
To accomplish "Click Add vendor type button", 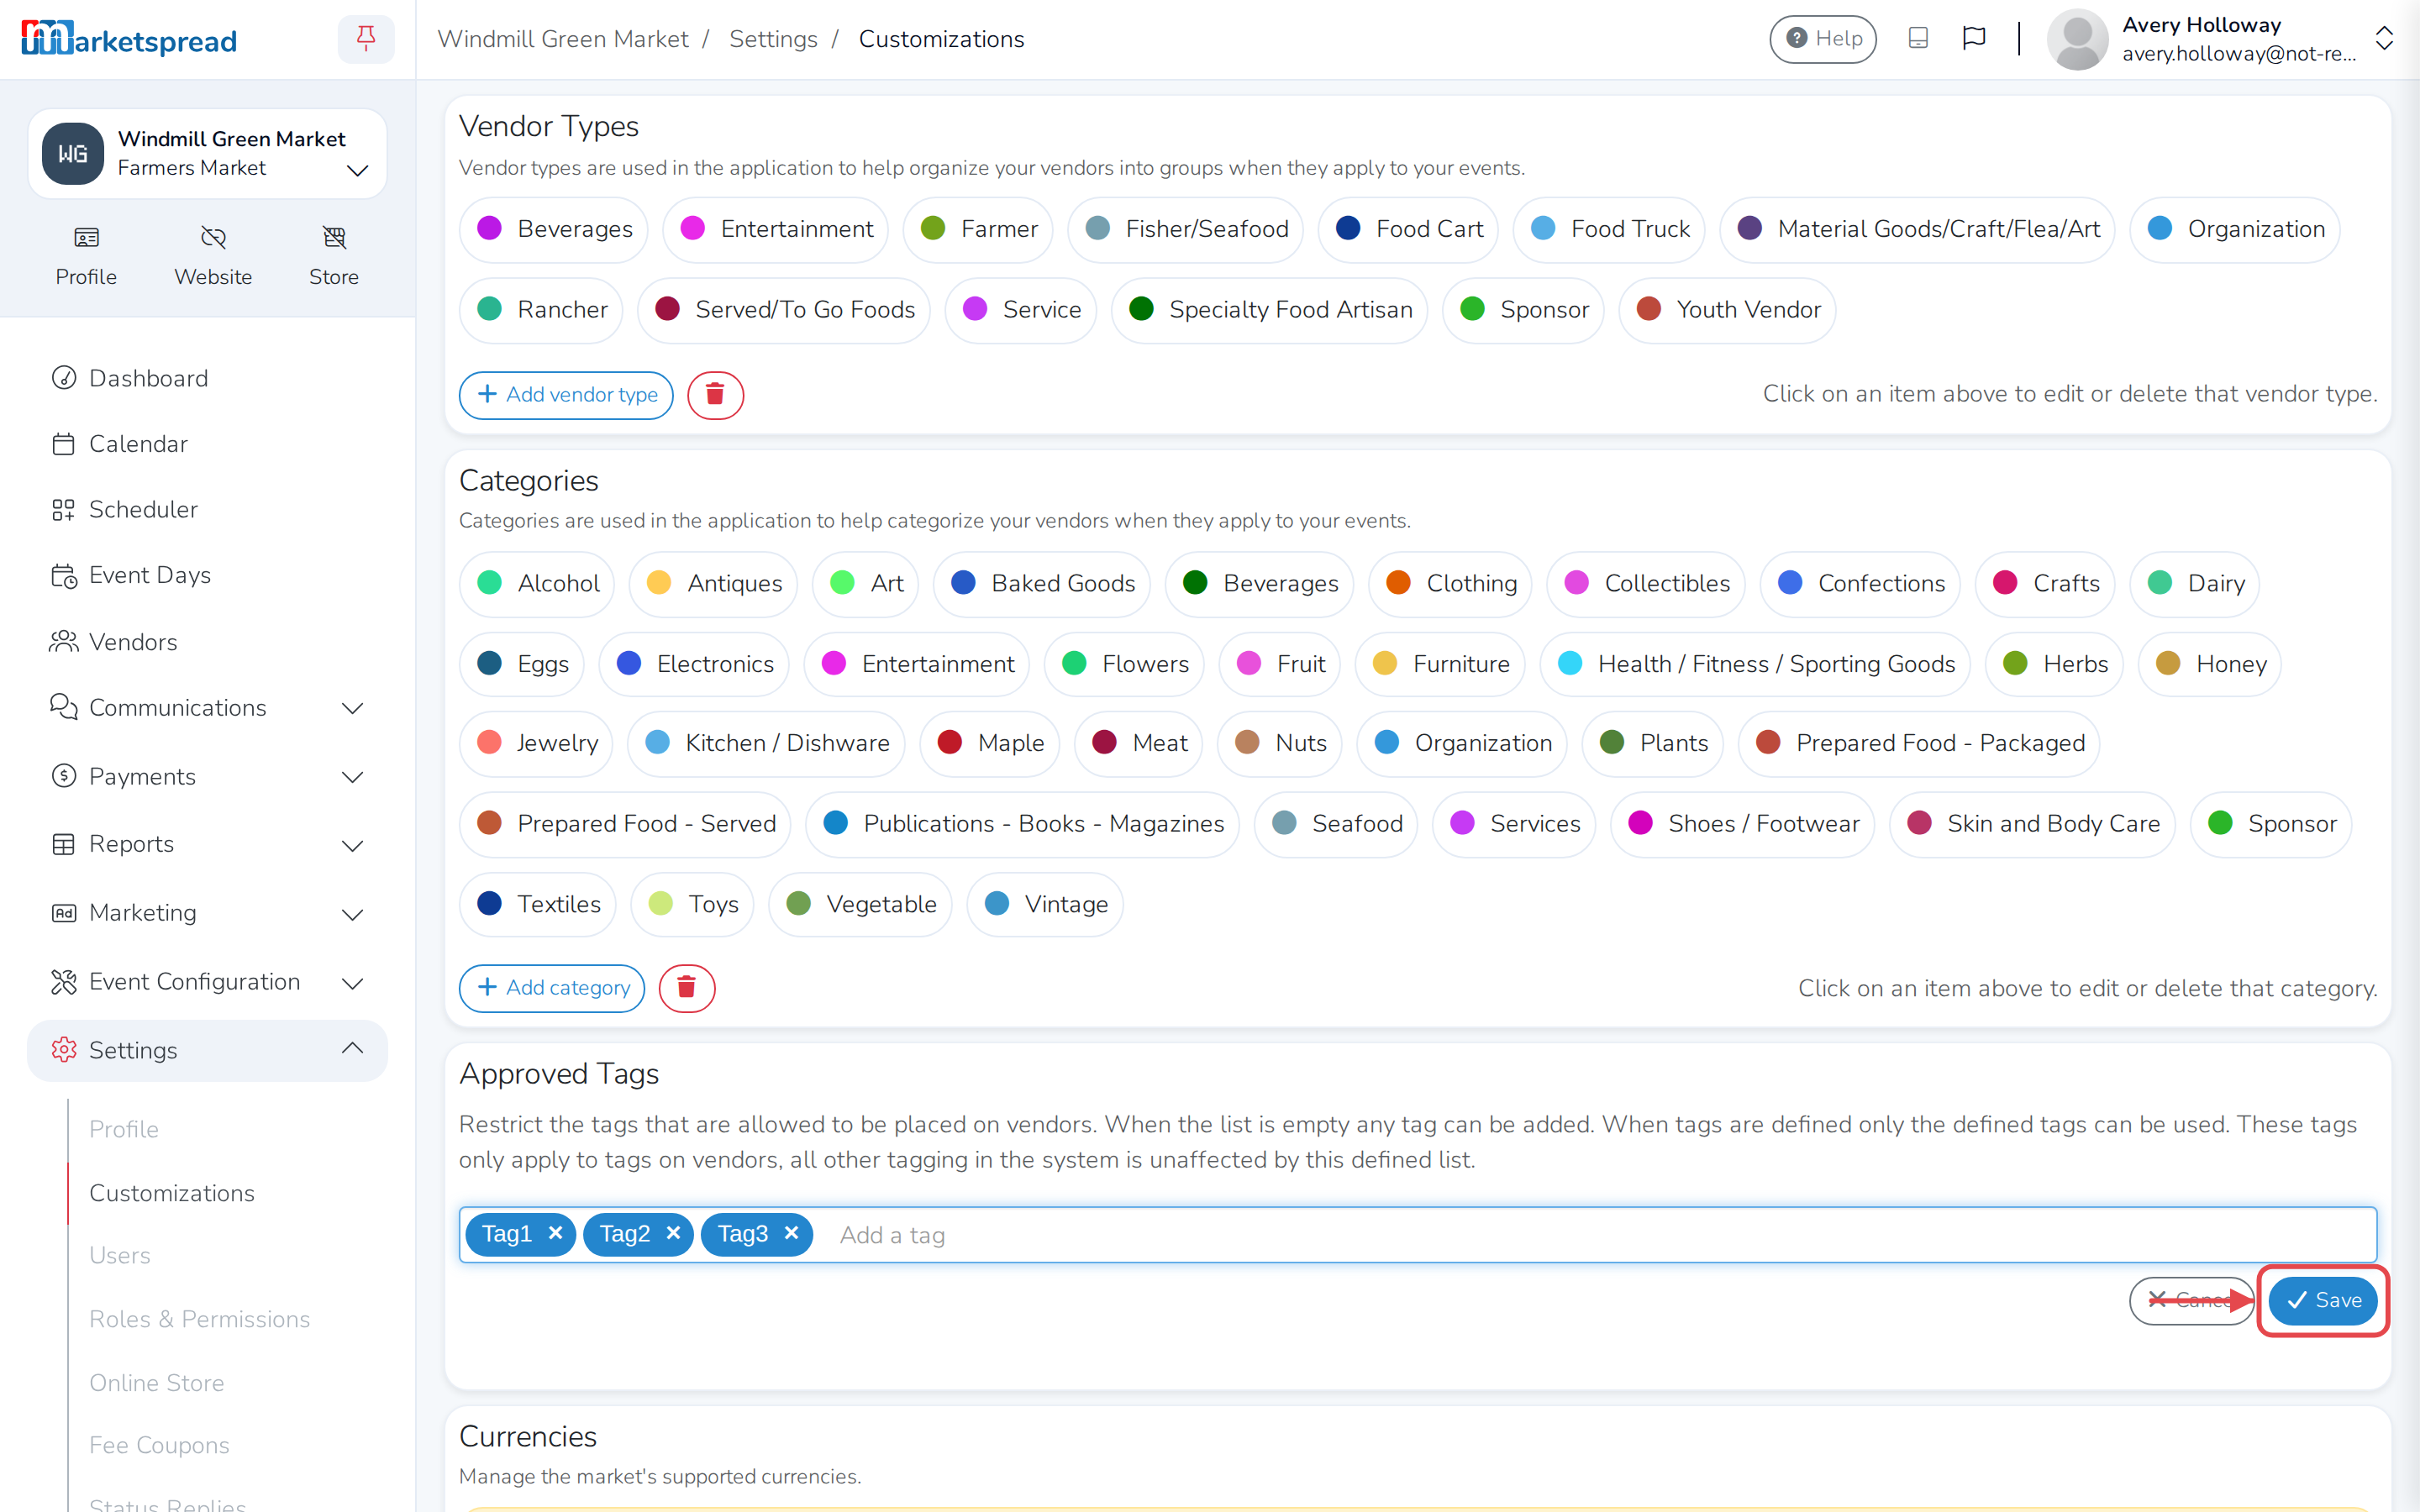I will (x=566, y=394).
